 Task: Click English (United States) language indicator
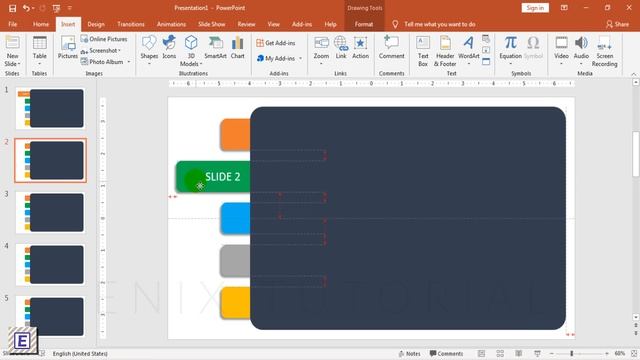(x=80, y=353)
